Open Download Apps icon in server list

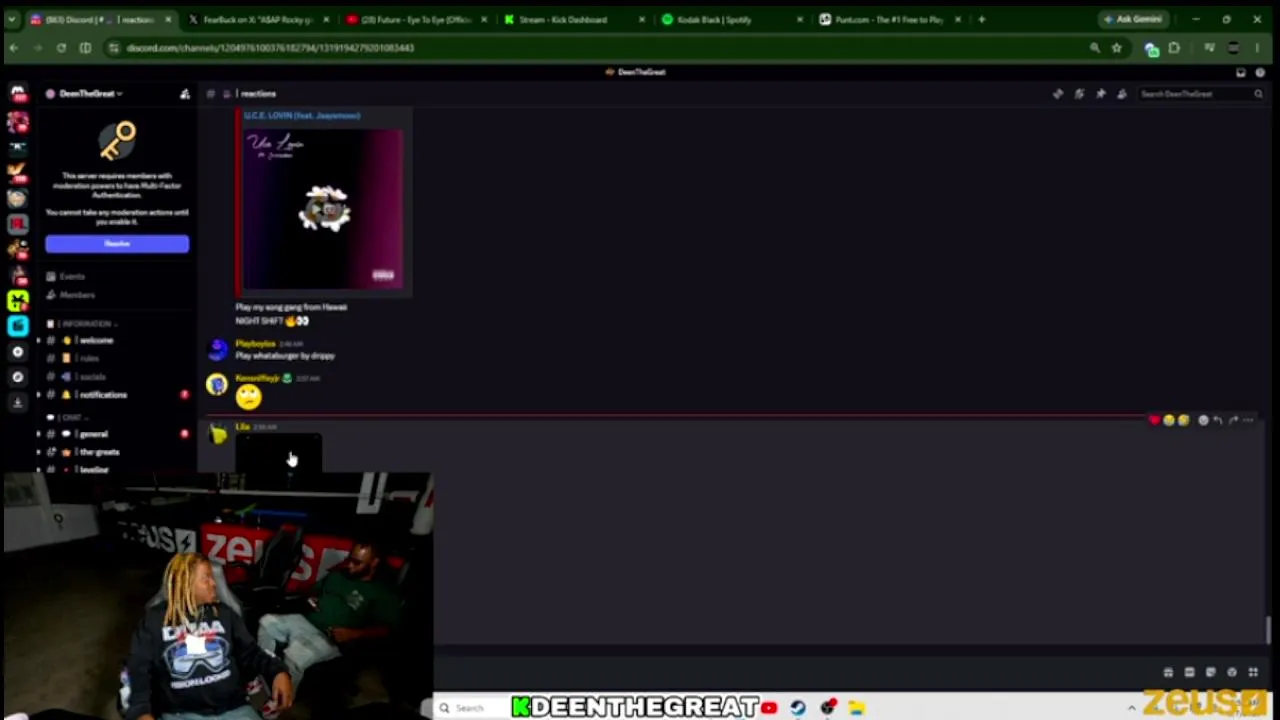[18, 402]
